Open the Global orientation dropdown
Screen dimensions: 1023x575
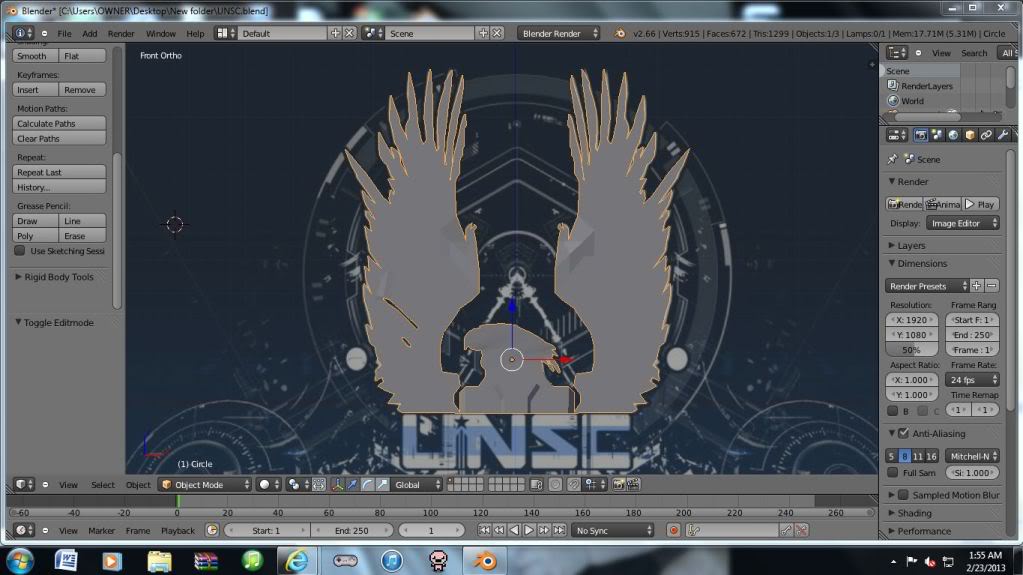point(417,484)
